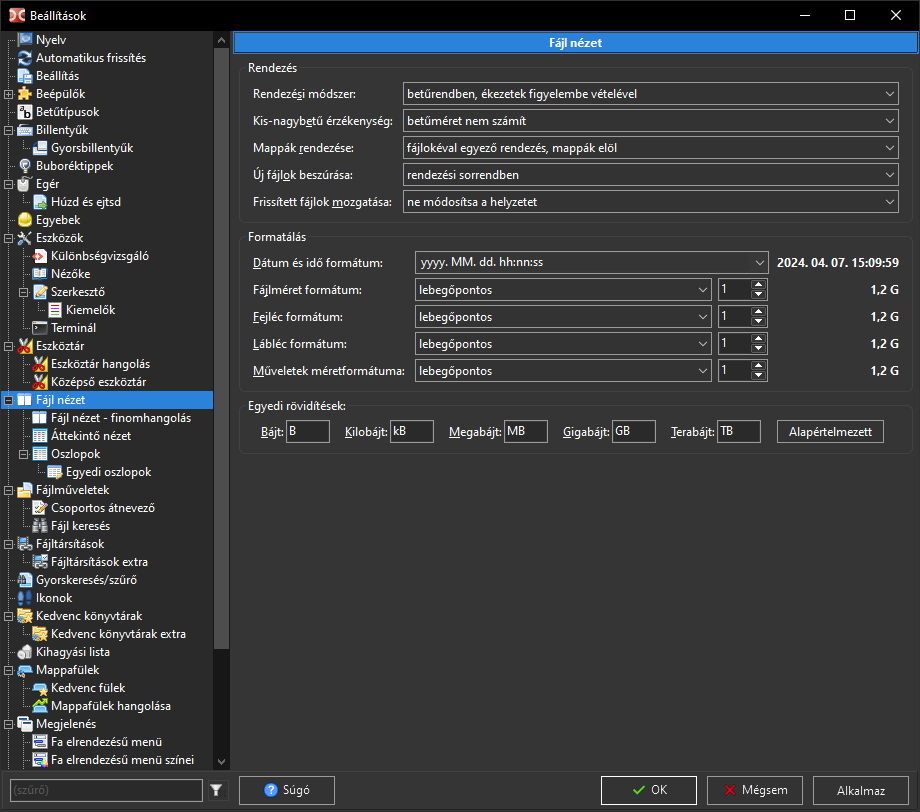
Task: Click the Beépülők plugin puzzle icon
Action: click(25, 94)
